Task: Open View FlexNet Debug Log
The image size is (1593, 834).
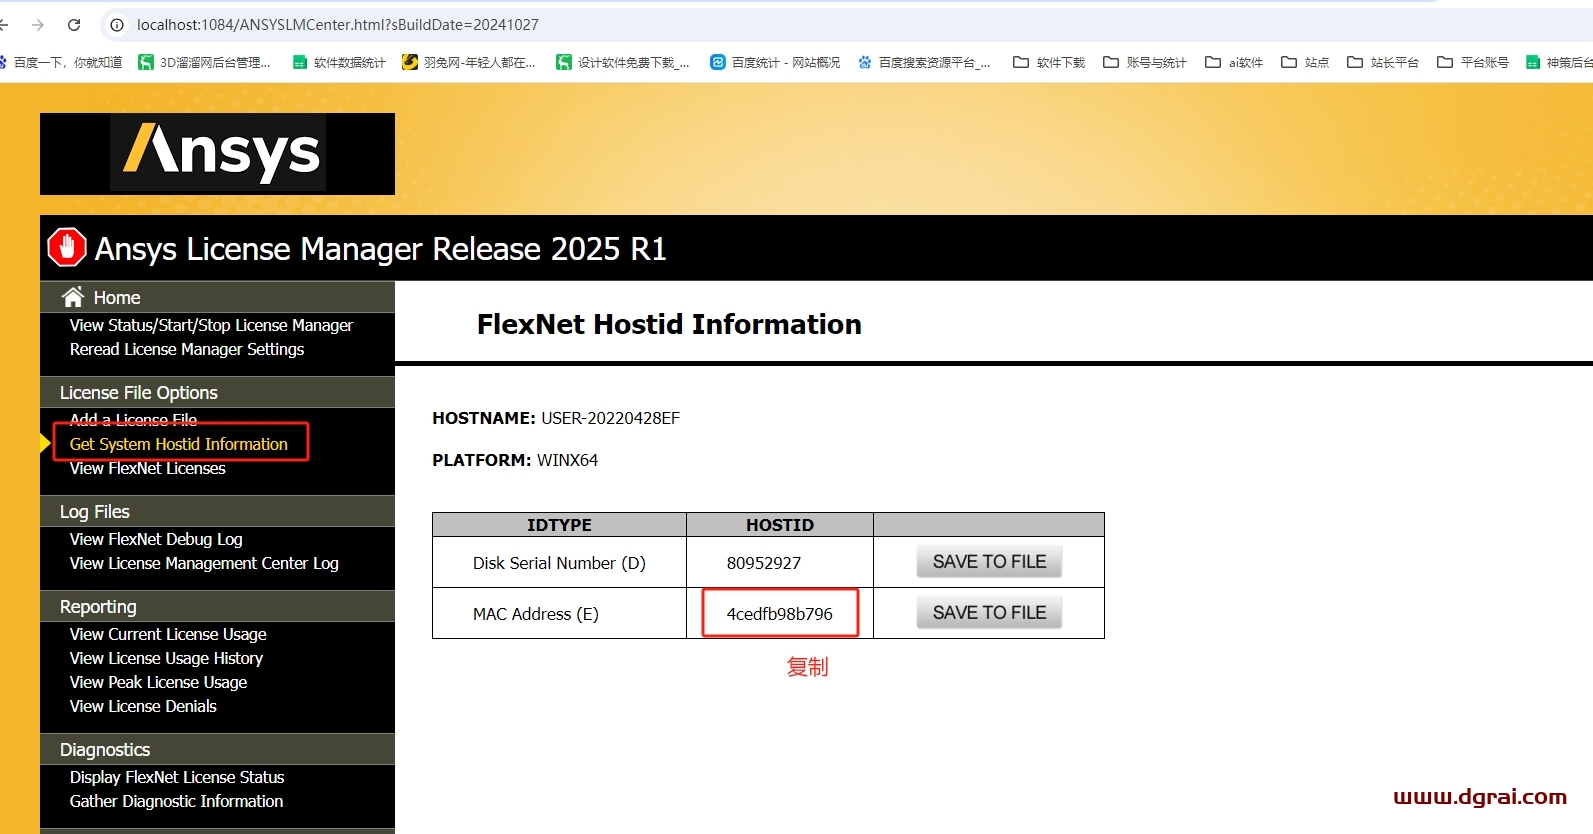Action: coord(156,539)
